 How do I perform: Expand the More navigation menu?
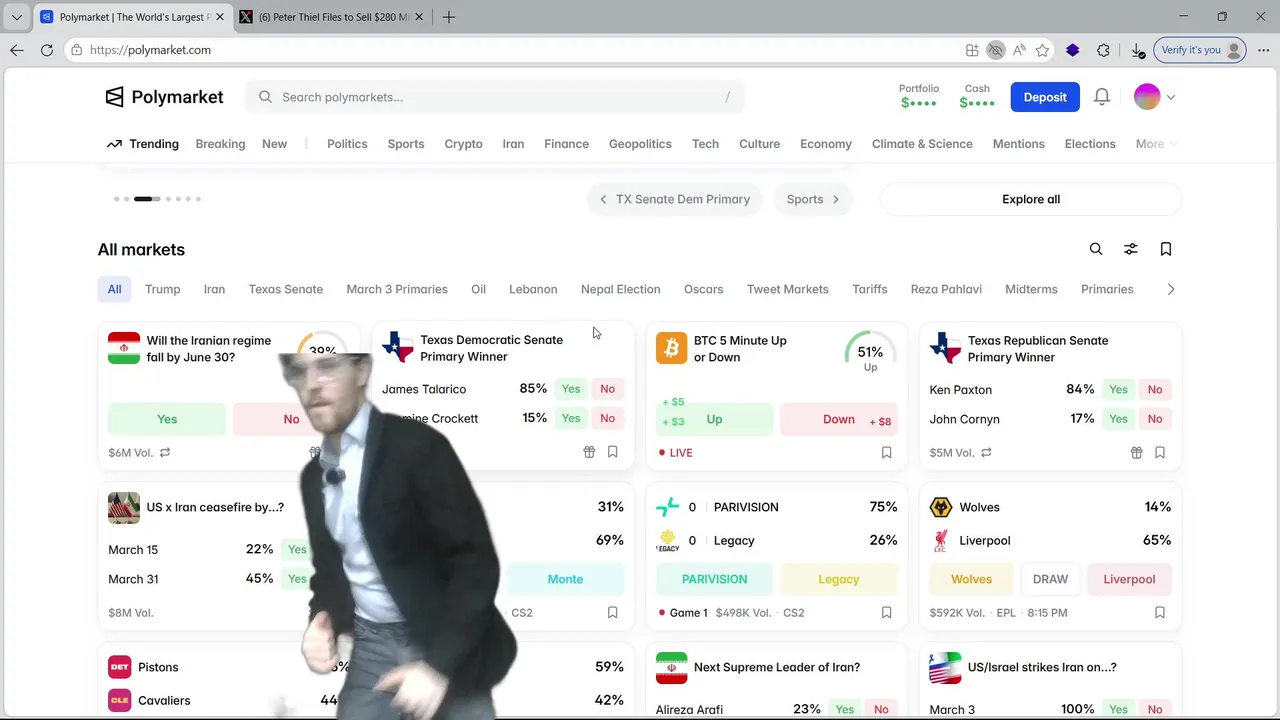1156,144
